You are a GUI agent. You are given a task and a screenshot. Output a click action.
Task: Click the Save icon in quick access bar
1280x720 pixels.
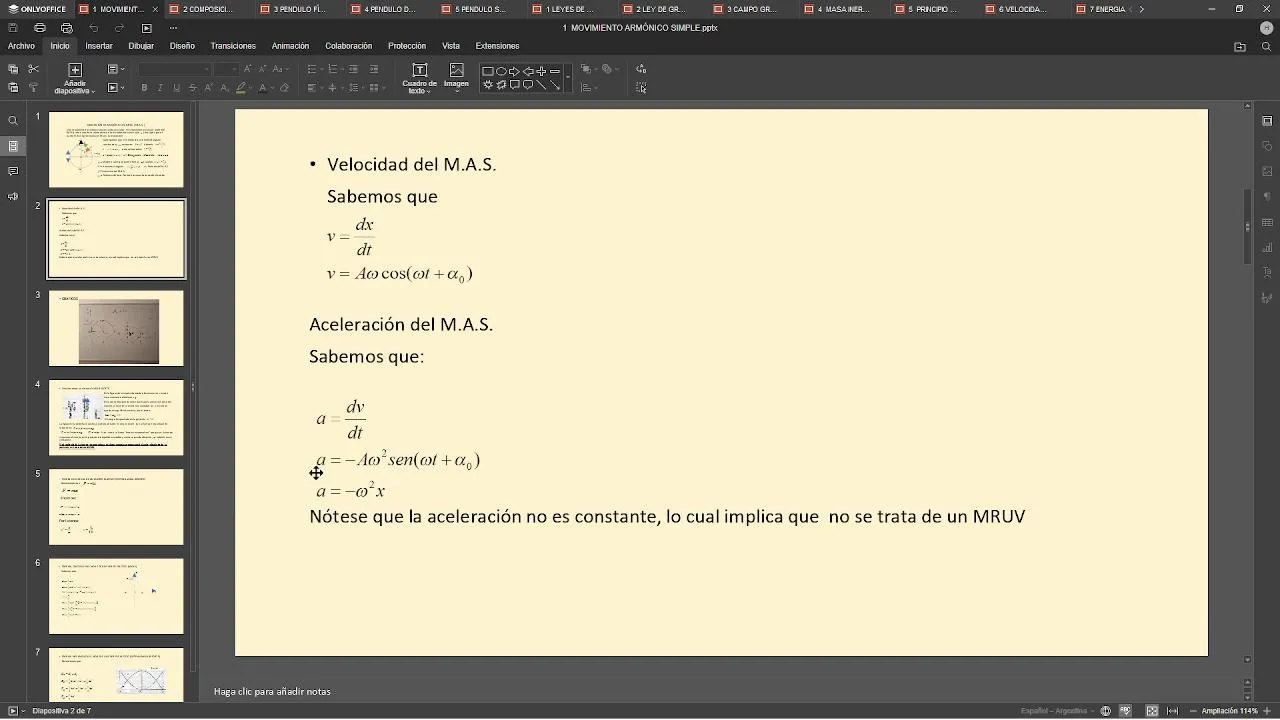click(14, 28)
